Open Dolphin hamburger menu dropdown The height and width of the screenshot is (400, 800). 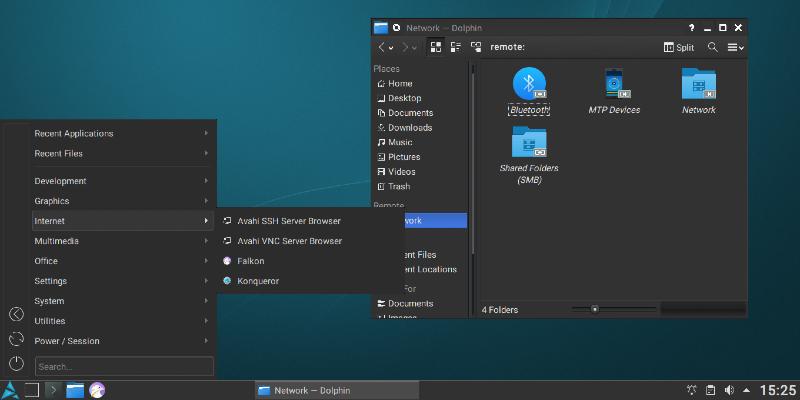(x=735, y=47)
